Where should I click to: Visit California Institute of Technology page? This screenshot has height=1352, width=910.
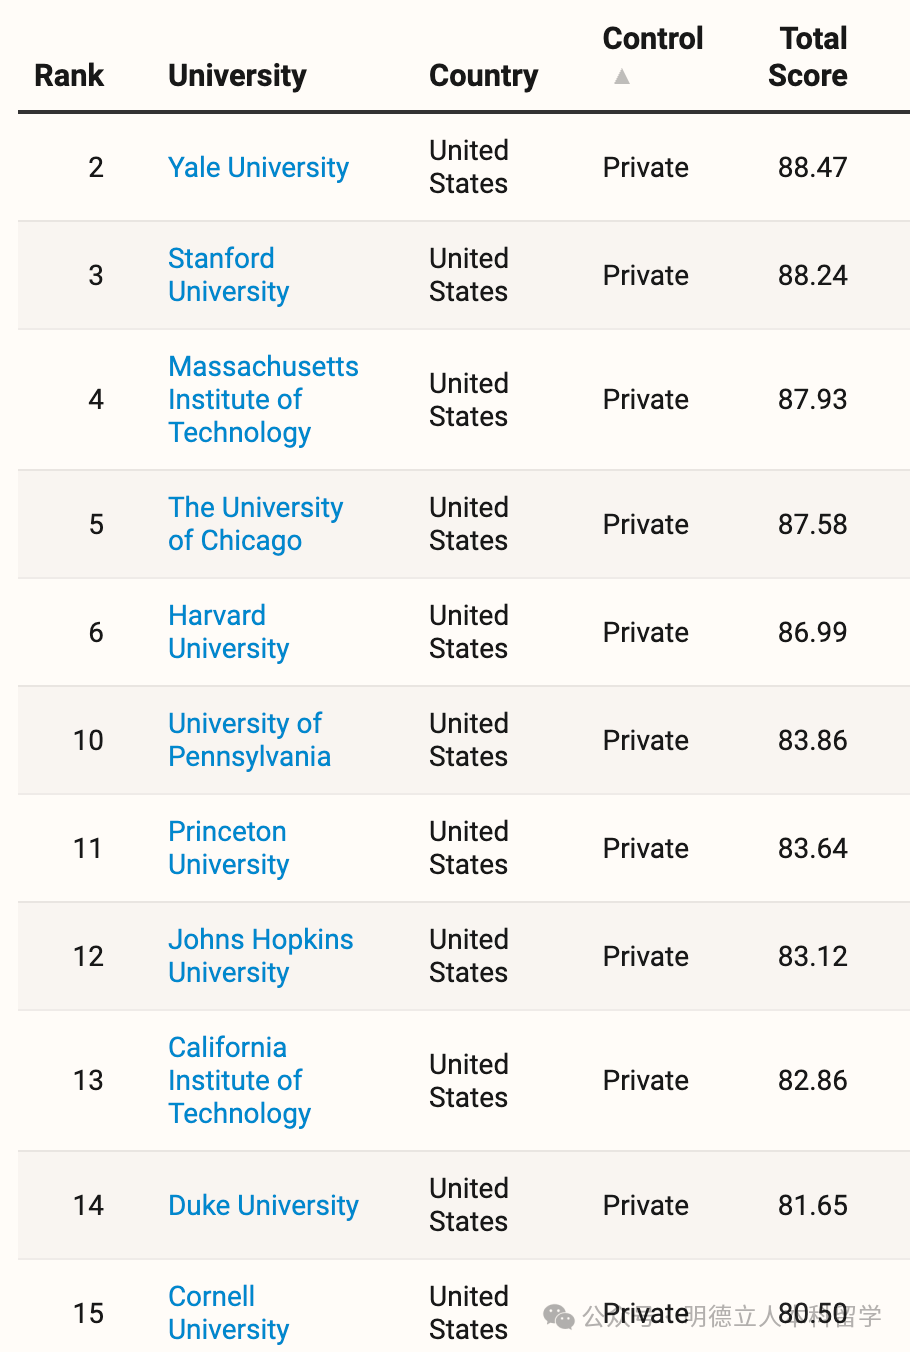tap(239, 1080)
